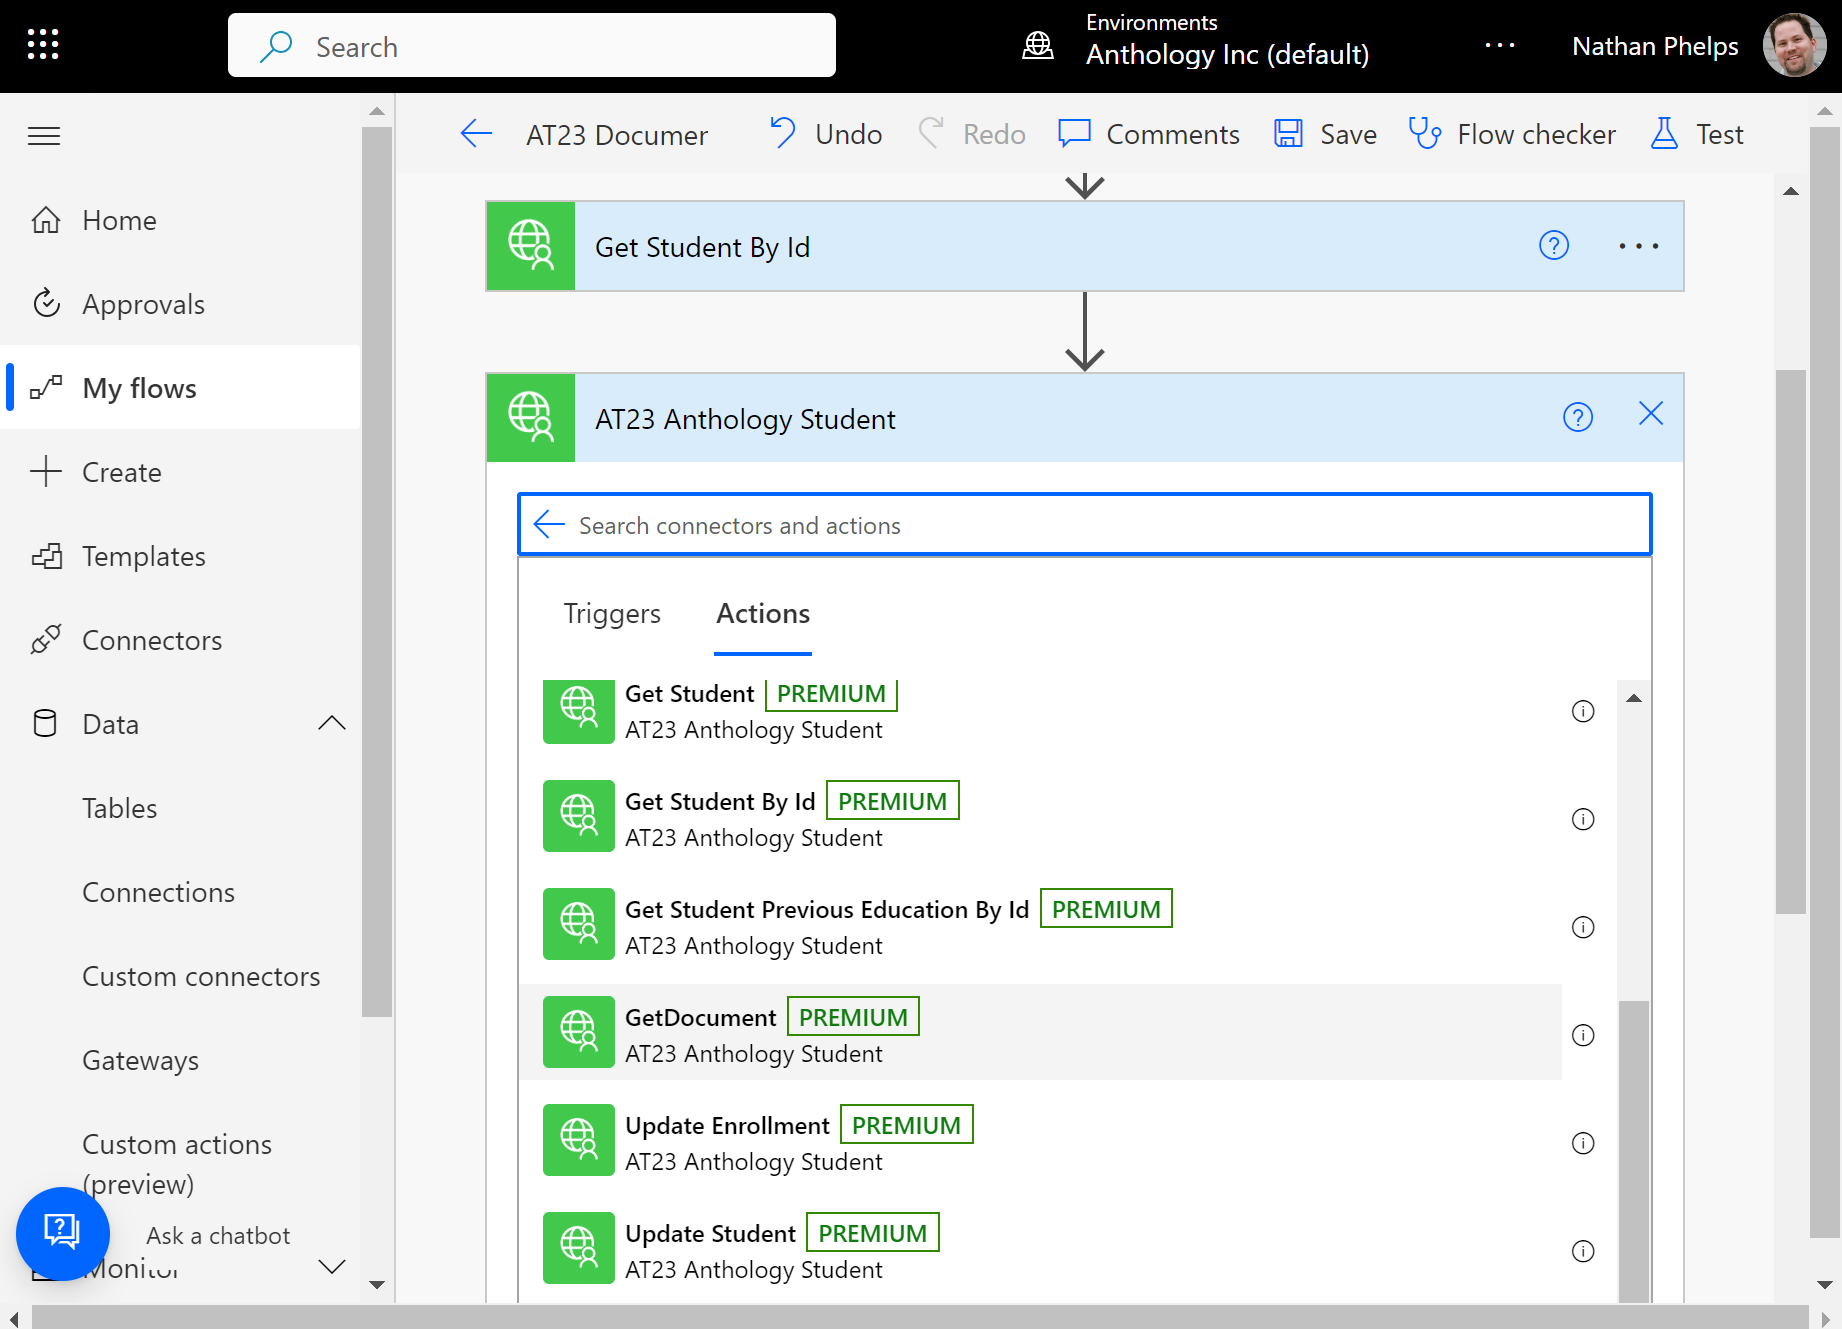Open Gateways under Data

point(140,1060)
